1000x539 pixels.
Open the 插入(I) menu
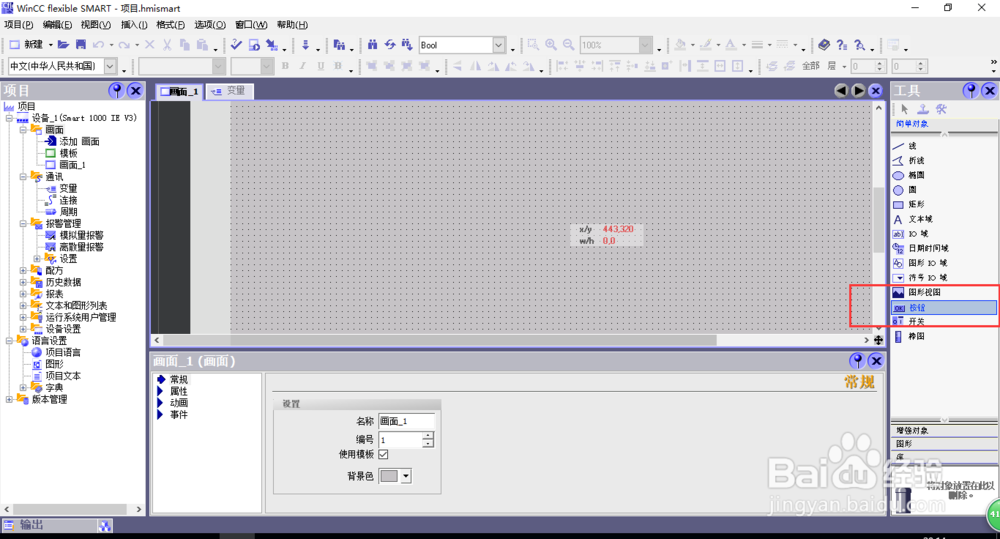click(x=134, y=25)
